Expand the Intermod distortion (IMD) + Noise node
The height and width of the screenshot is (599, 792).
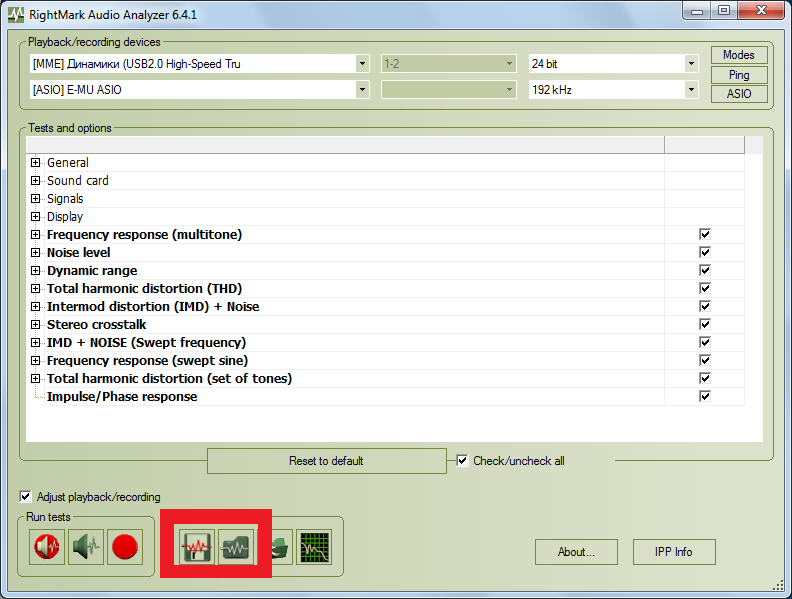pos(35,307)
